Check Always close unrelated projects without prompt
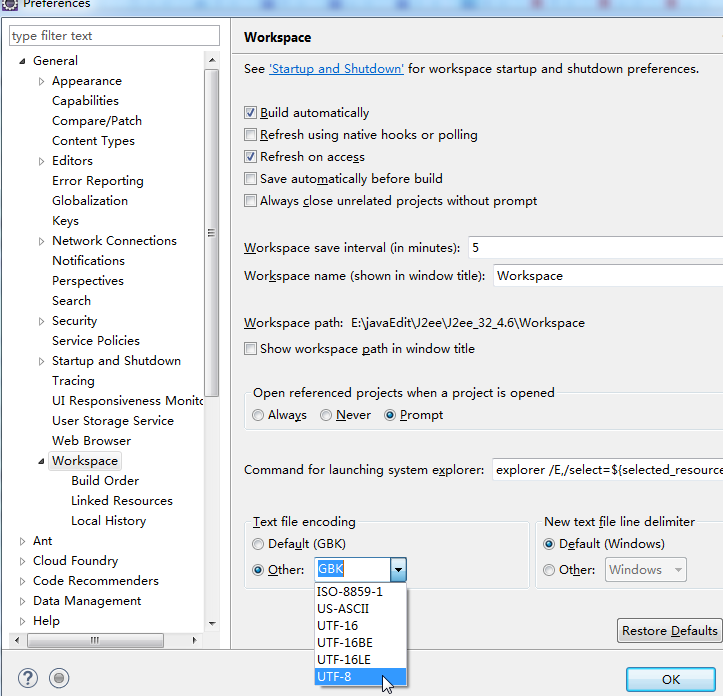This screenshot has width=723, height=696. [x=250, y=201]
